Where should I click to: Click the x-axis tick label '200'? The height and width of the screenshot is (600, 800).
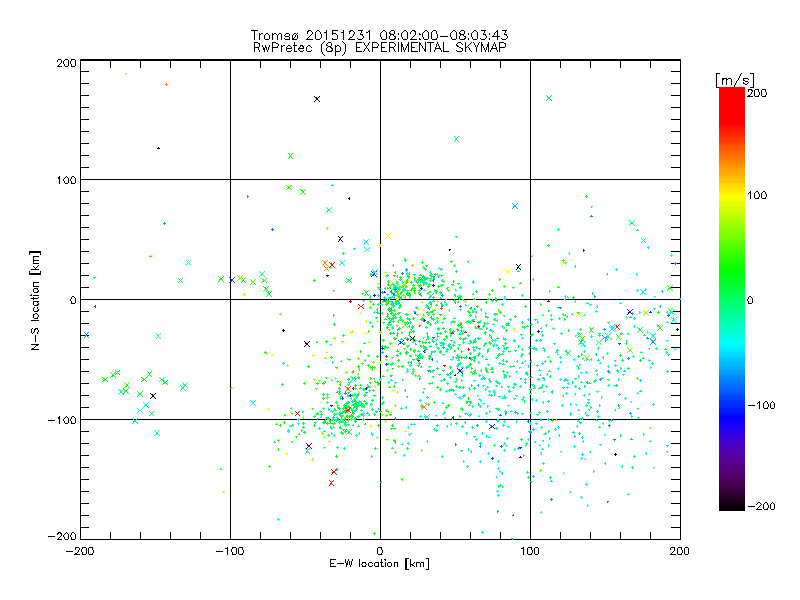680,551
